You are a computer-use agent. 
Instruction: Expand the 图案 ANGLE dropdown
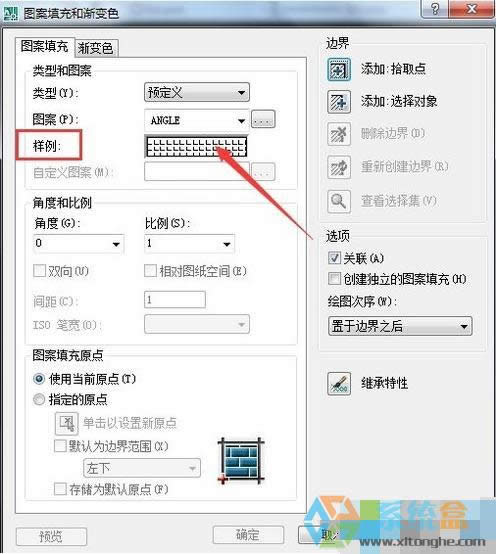coord(197,120)
